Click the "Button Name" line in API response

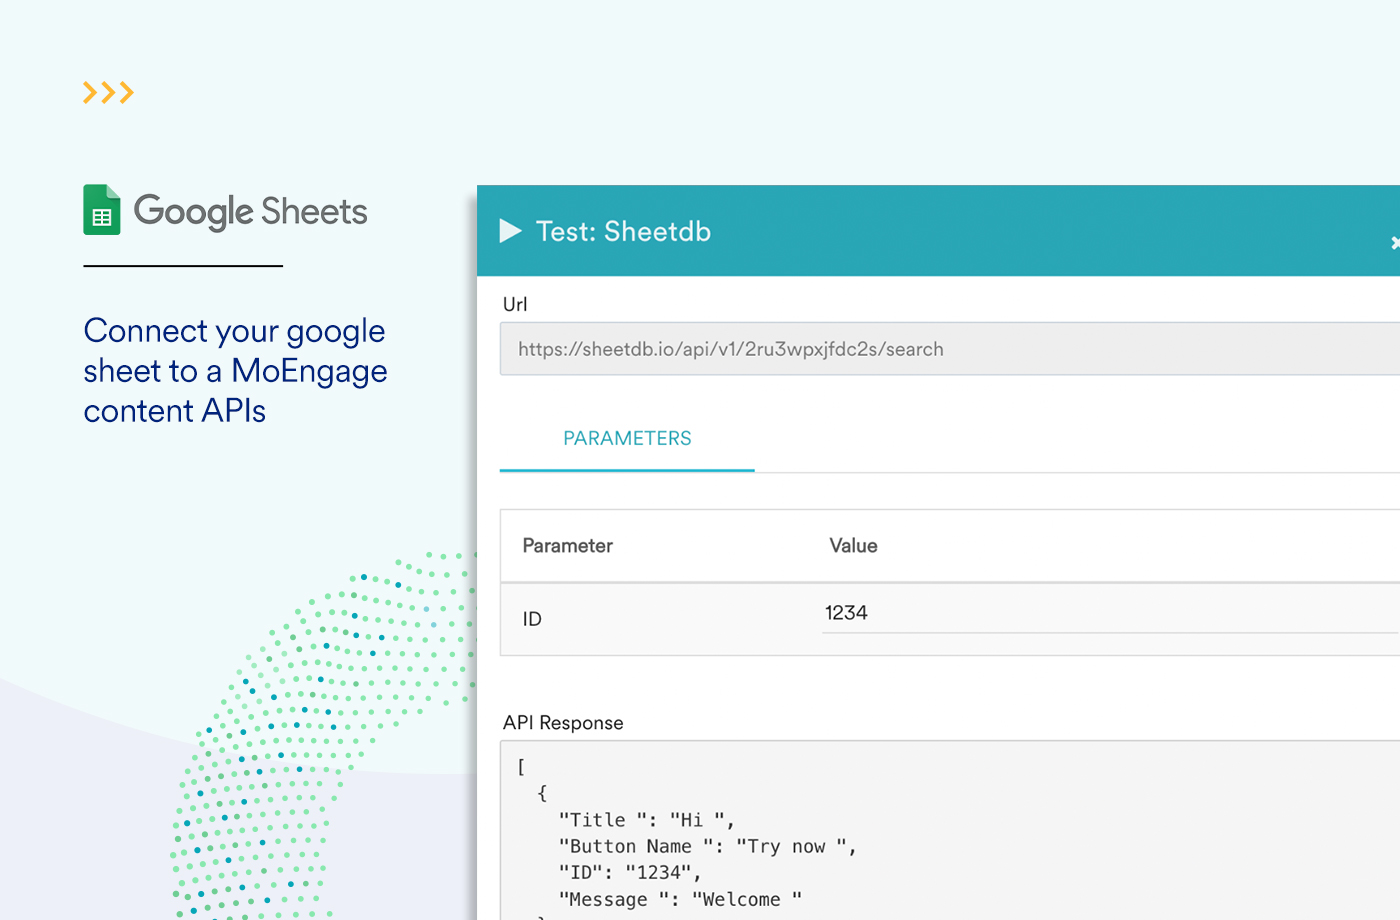click(707, 847)
